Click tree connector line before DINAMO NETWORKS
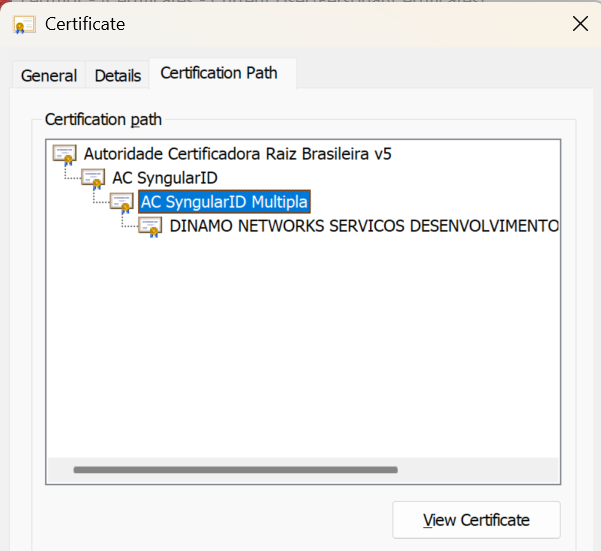Viewport: 601px width, 551px height. [x=128, y=226]
